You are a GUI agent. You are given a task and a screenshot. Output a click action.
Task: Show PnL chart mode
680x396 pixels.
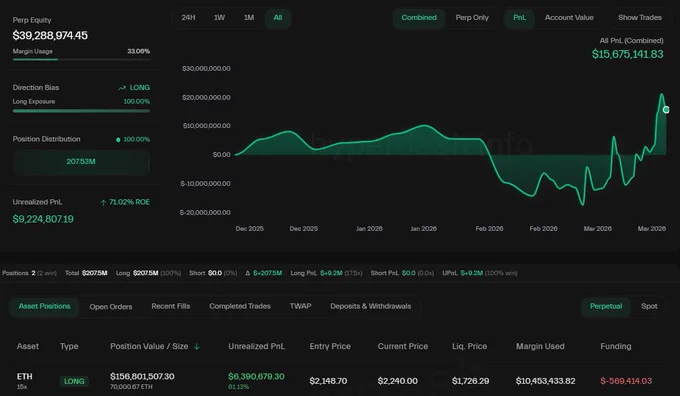pyautogui.click(x=519, y=18)
